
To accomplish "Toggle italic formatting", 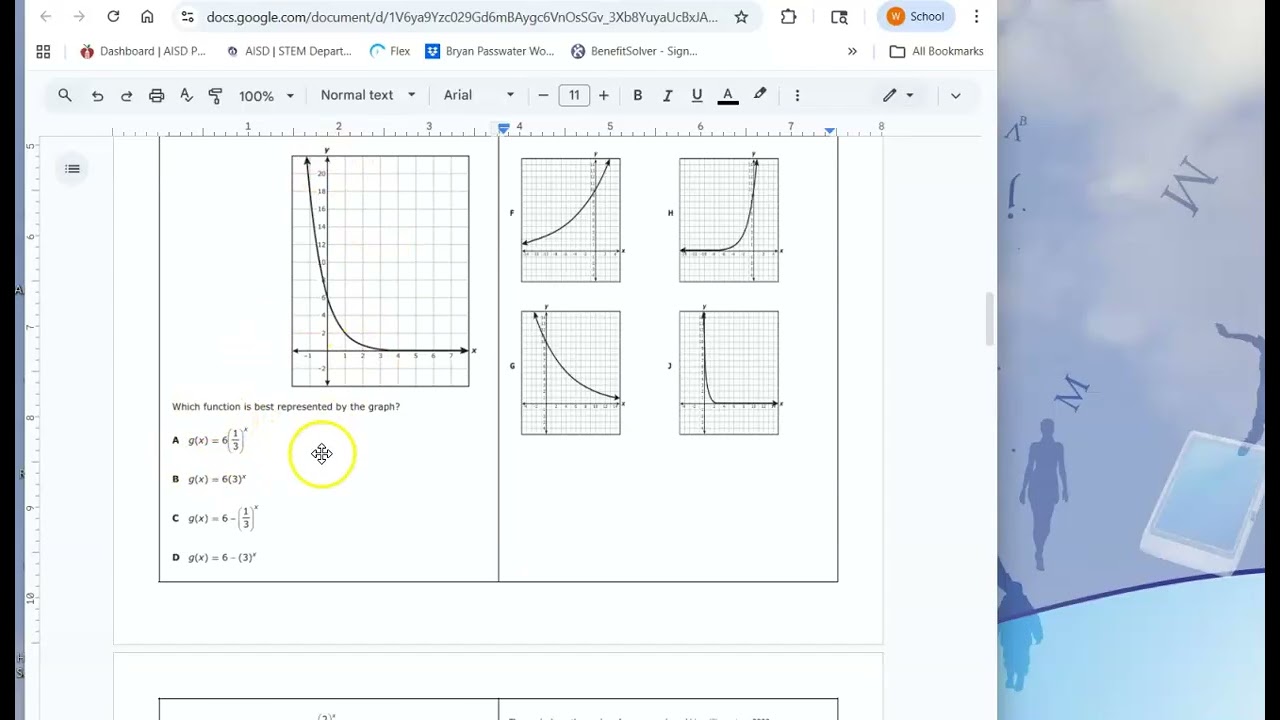I will coord(667,95).
